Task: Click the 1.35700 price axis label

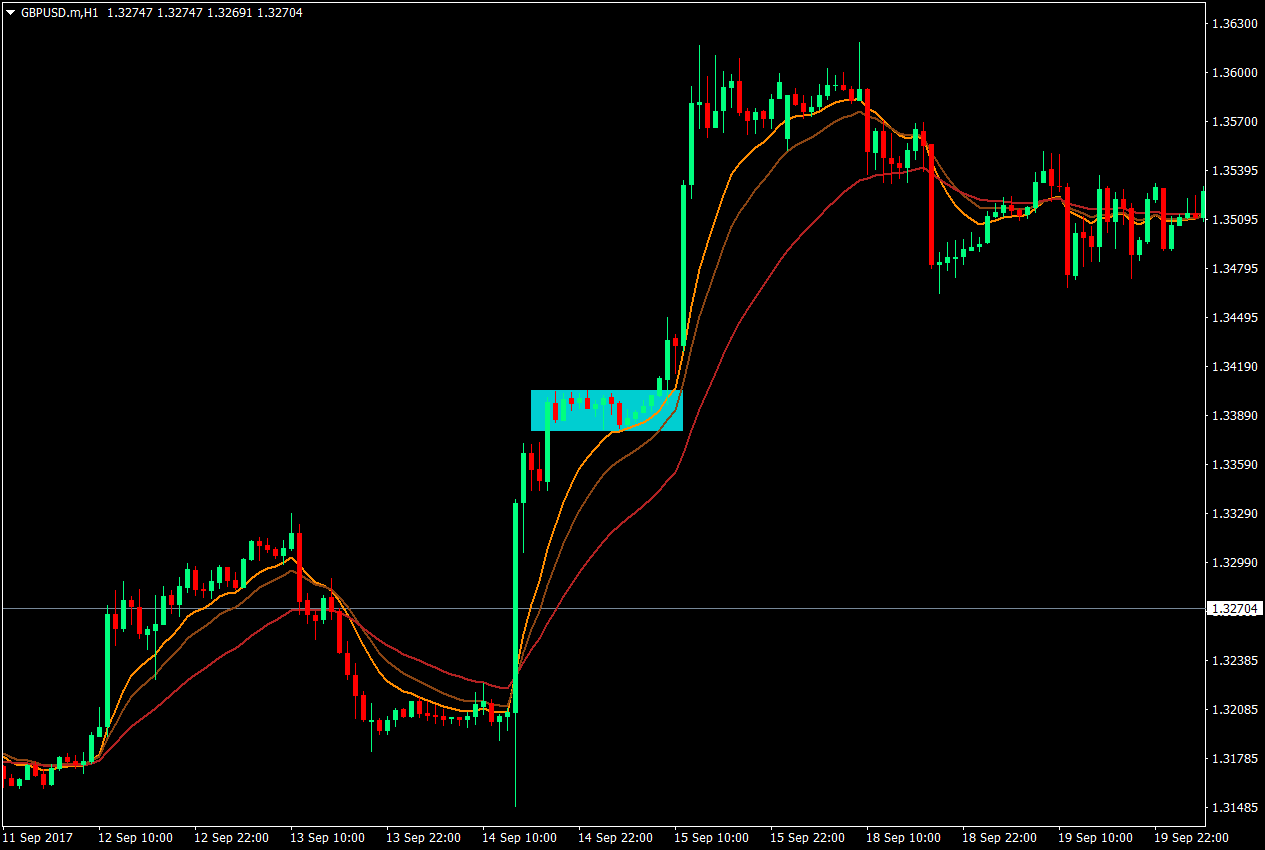Action: coord(1233,122)
